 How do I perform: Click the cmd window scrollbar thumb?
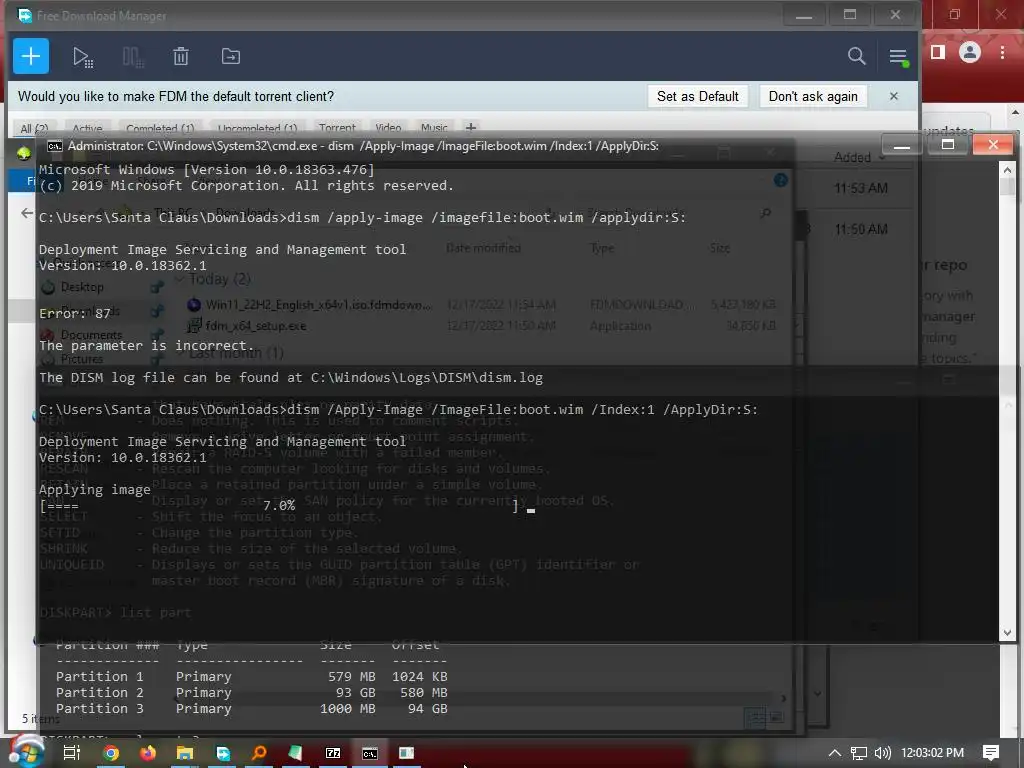(x=1006, y=187)
